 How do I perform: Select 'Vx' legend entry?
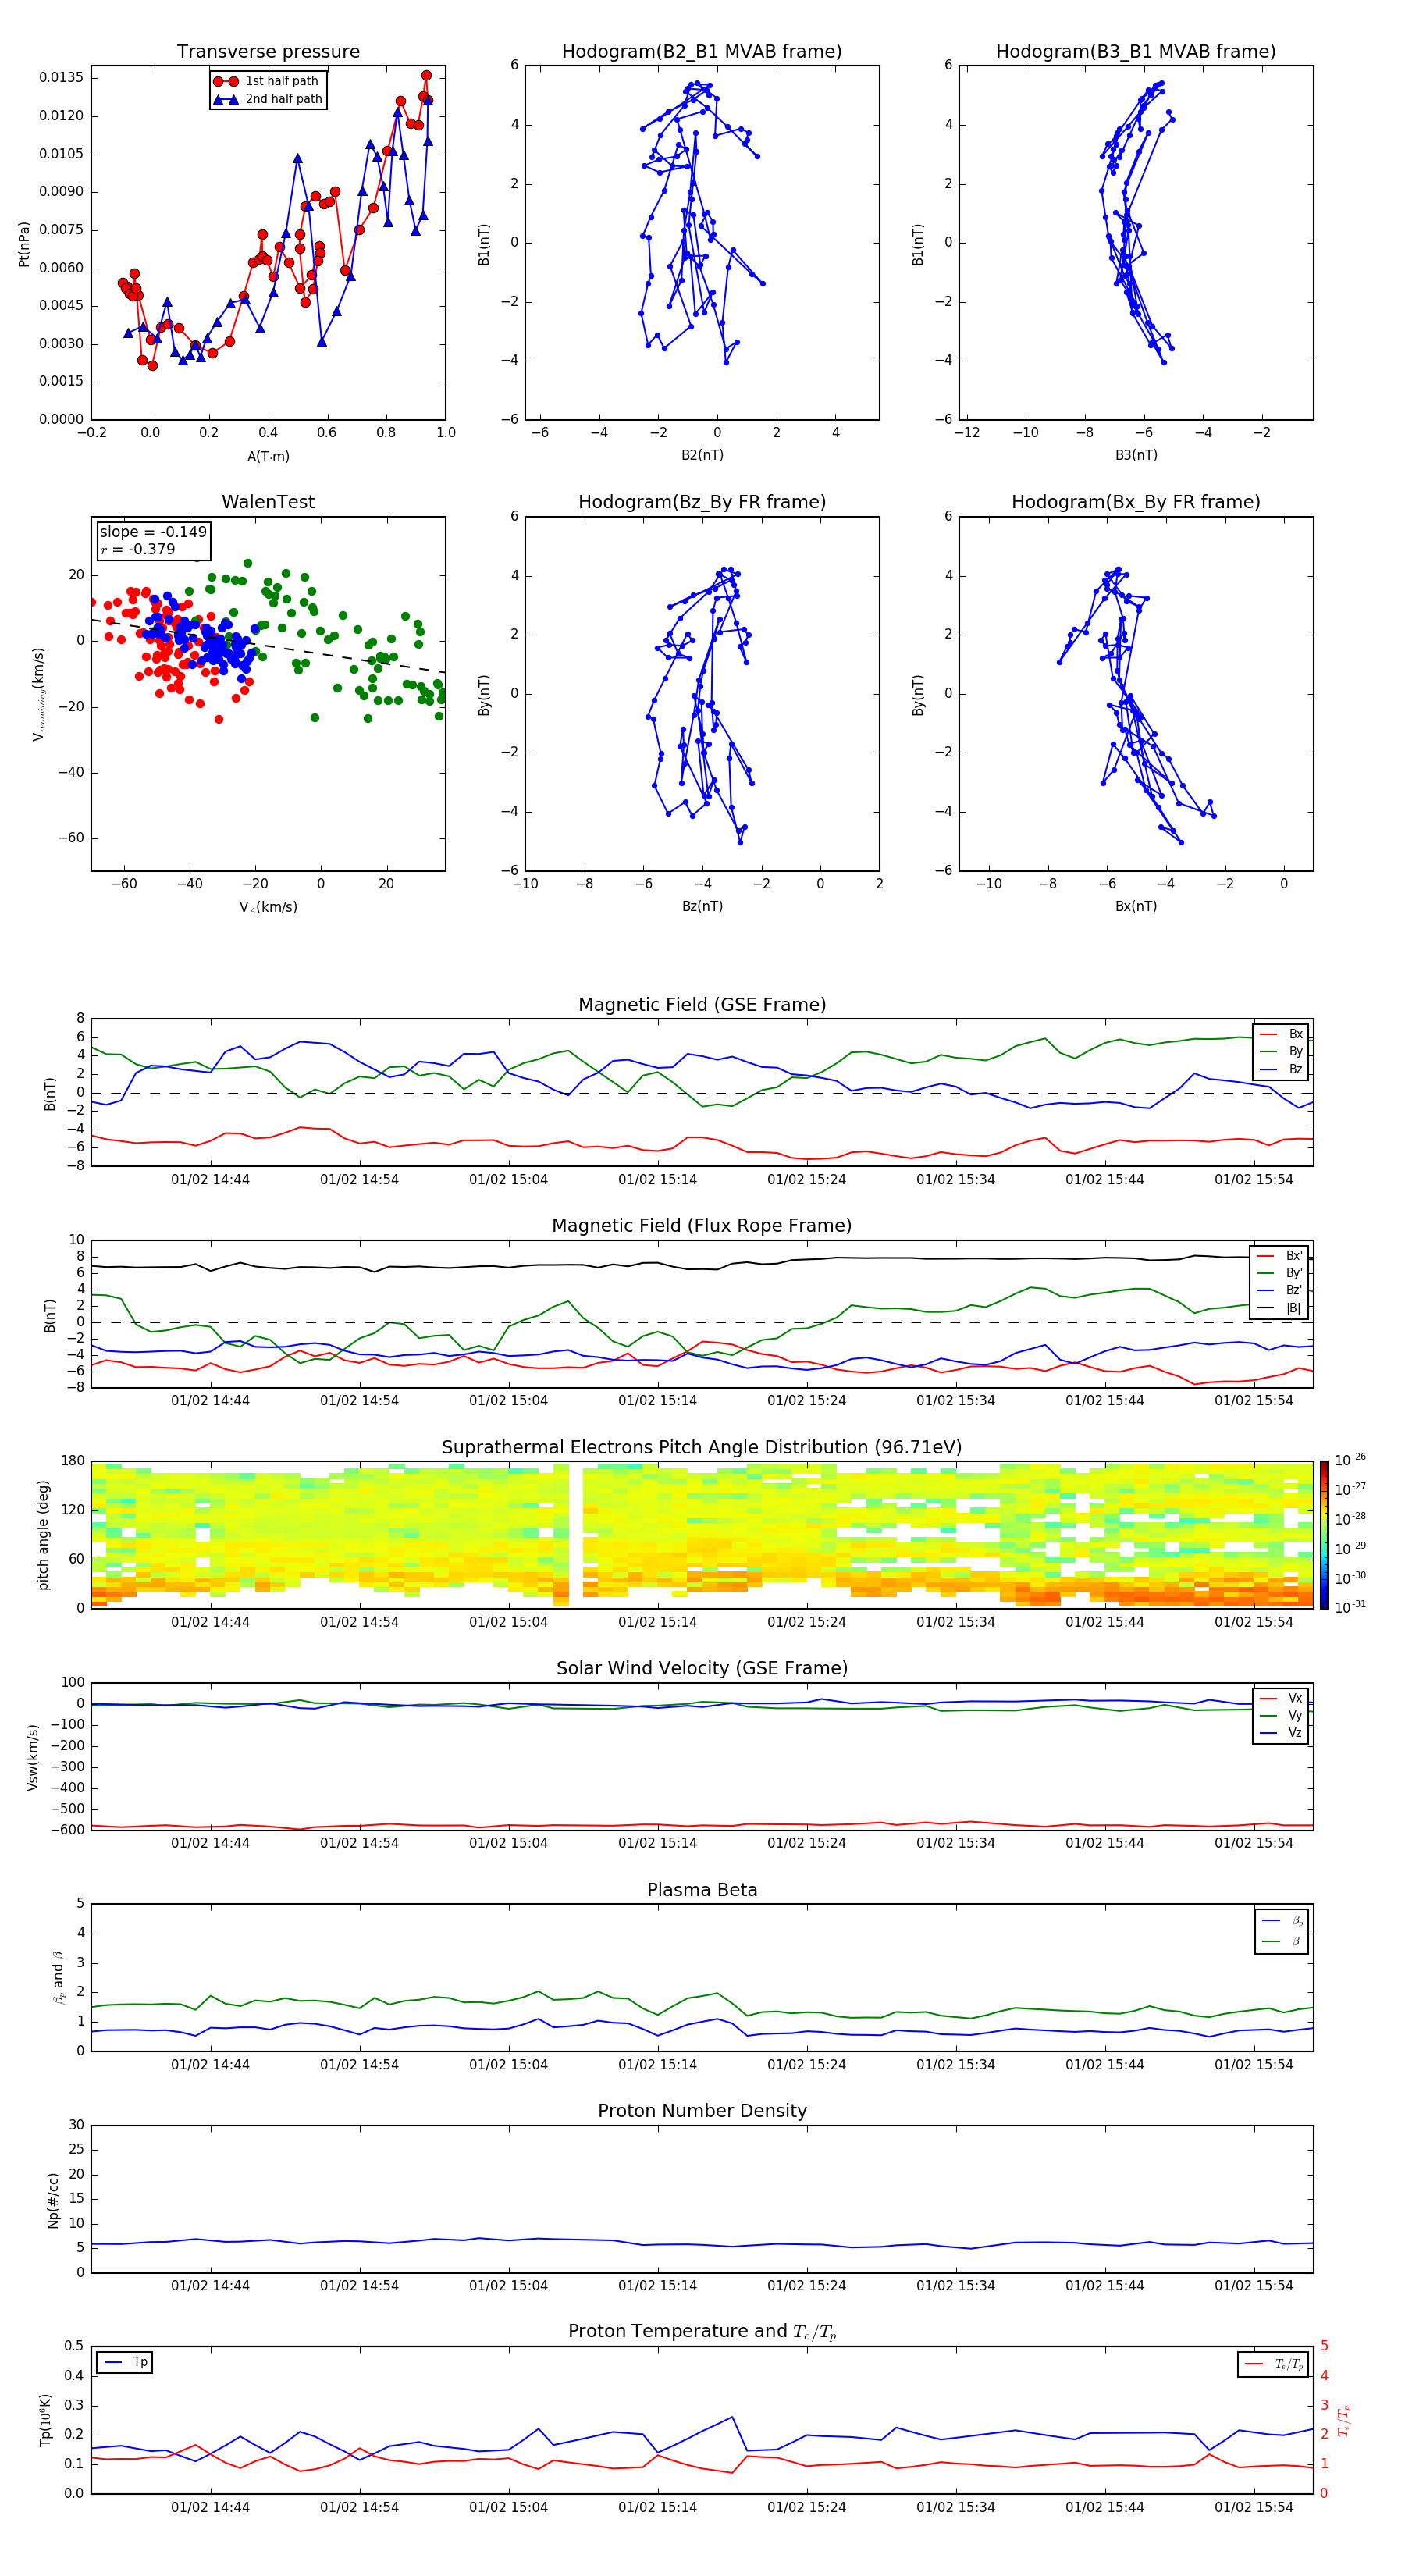tap(1282, 1698)
